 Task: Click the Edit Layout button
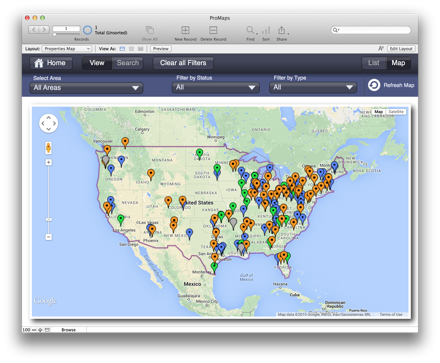click(x=401, y=49)
